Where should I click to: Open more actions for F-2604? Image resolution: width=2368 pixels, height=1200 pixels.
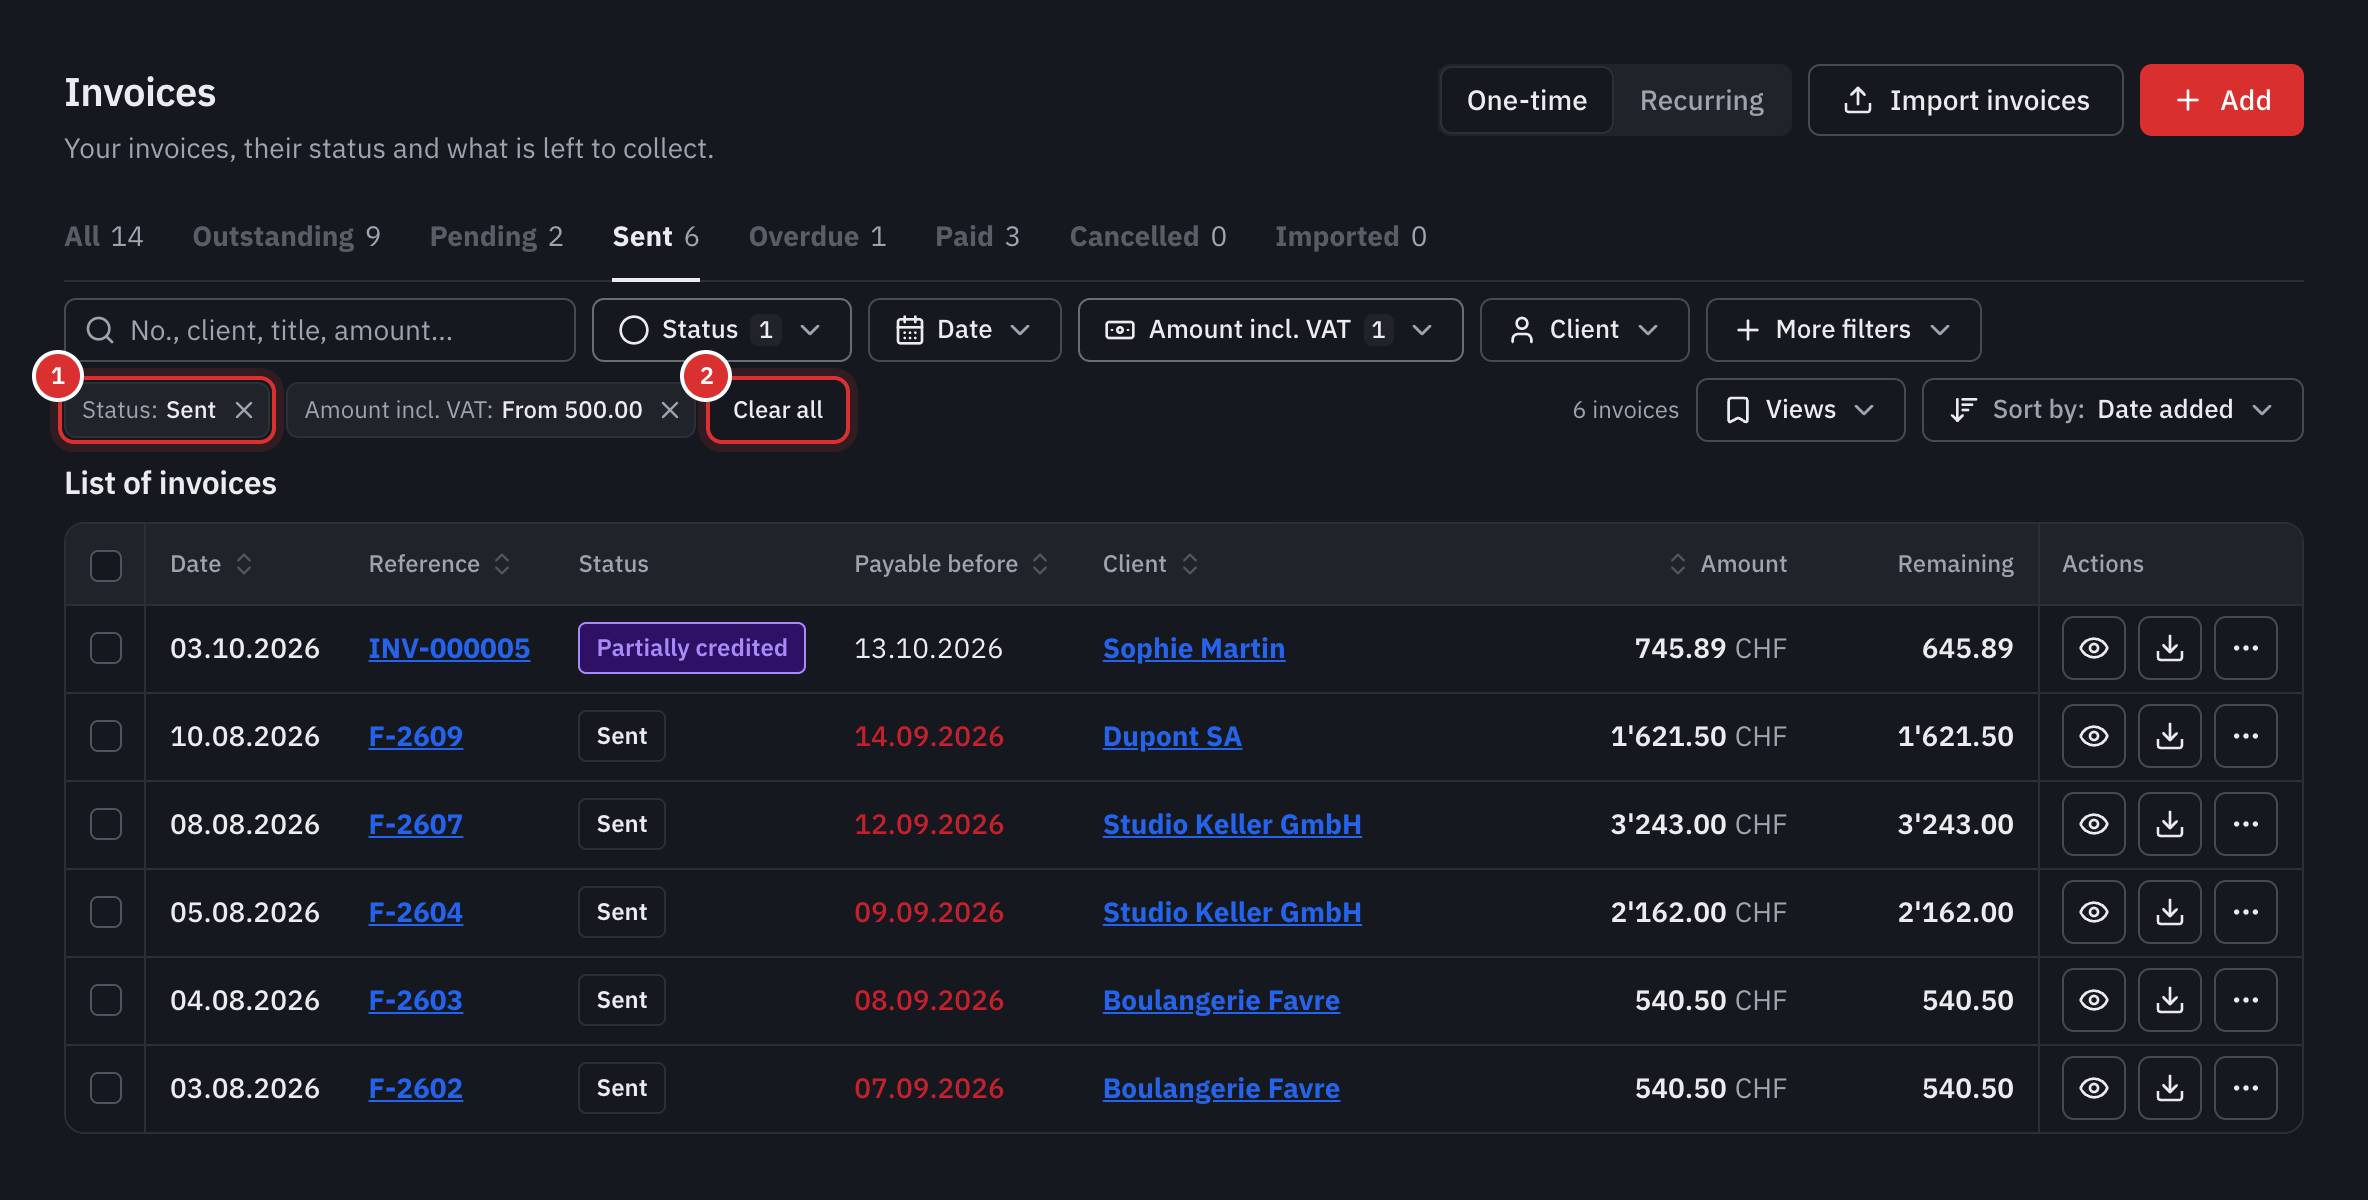pyautogui.click(x=2245, y=912)
